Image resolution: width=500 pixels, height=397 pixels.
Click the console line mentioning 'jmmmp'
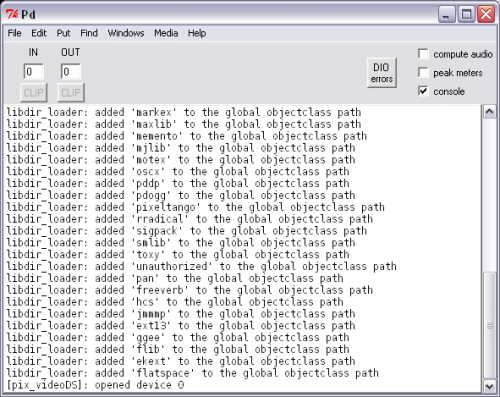[x=181, y=314]
